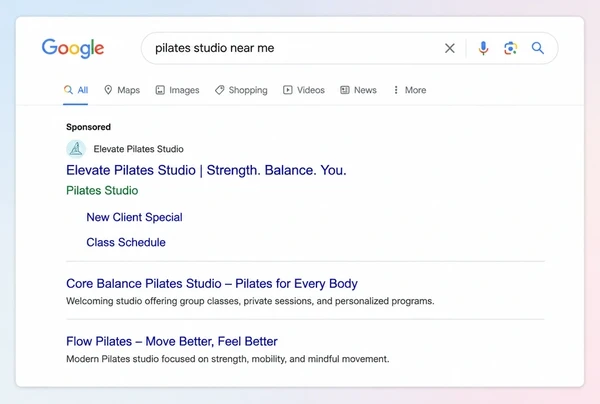Click the magnifier icon on the All tab
This screenshot has height=404, width=600.
[68, 90]
